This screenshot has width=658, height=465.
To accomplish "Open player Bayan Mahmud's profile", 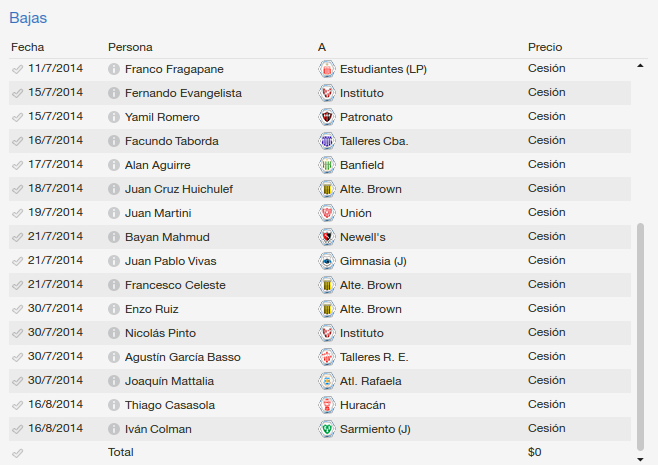I will (x=167, y=237).
